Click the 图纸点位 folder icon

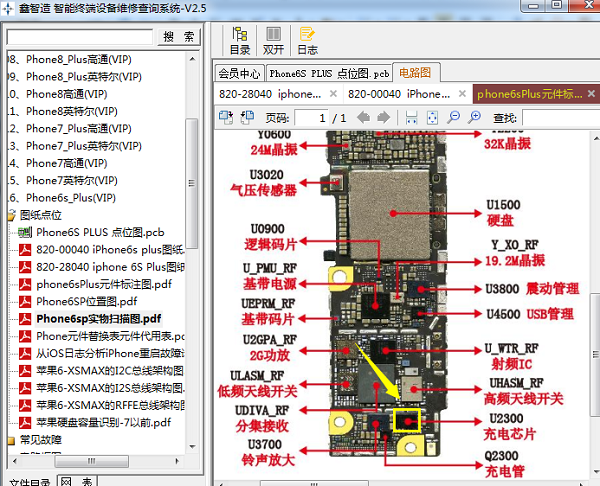tap(12, 215)
